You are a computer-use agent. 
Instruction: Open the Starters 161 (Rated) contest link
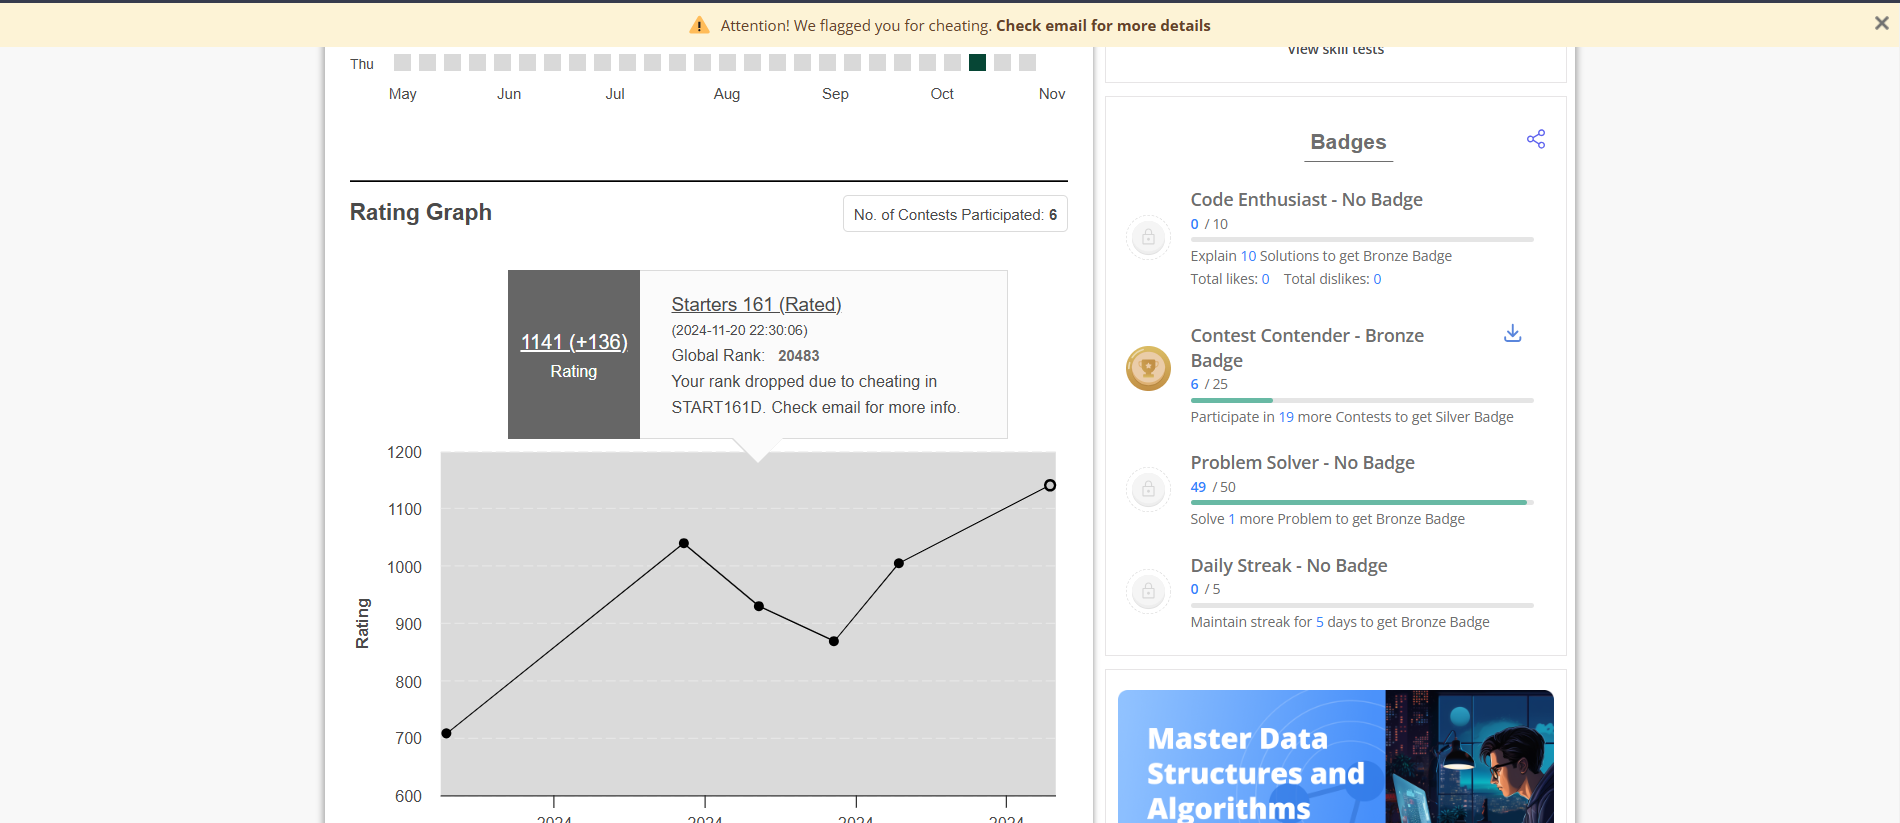pos(756,304)
